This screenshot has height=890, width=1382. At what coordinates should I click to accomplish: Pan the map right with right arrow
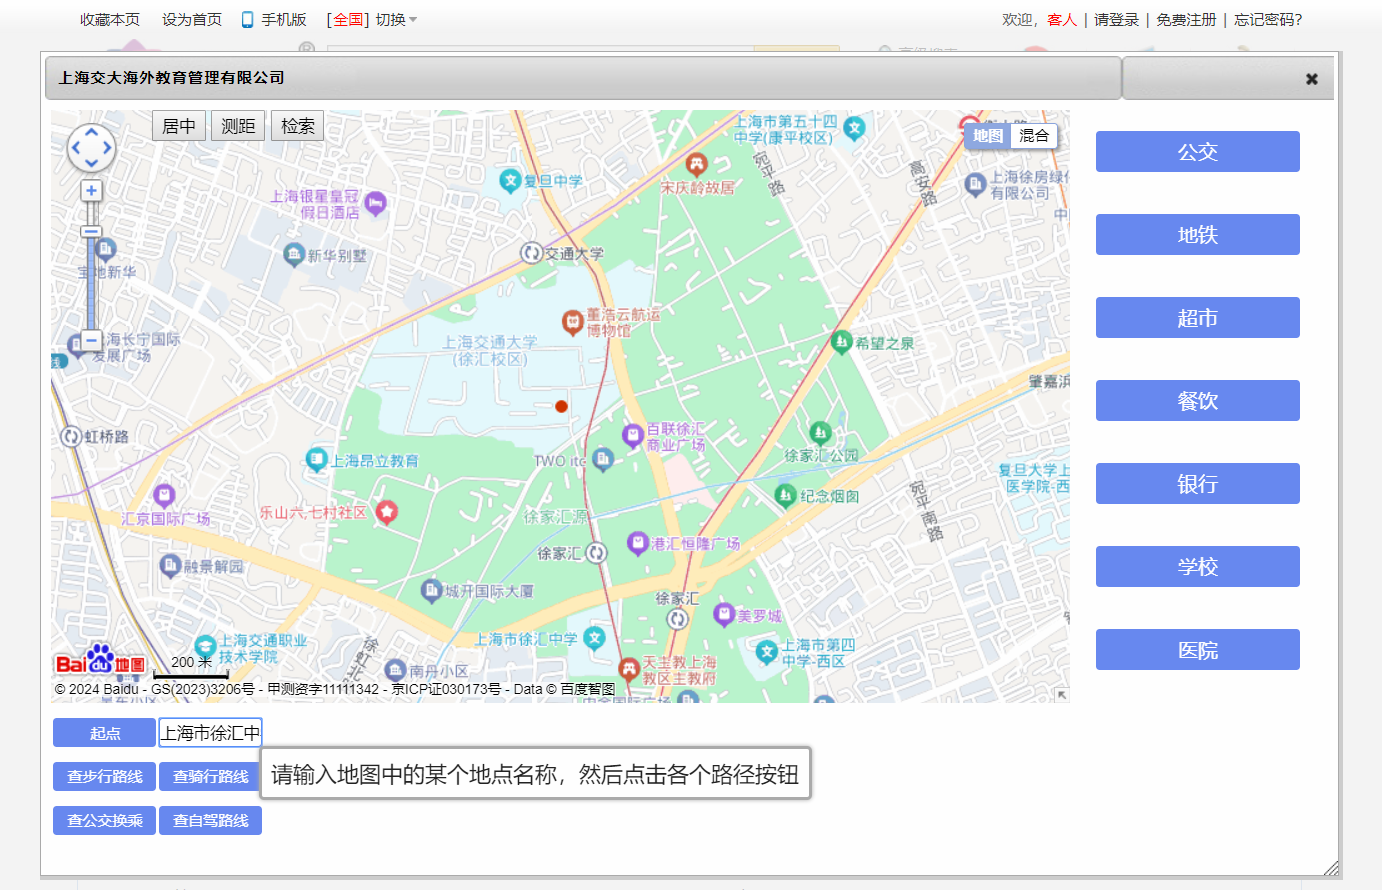tap(107, 148)
